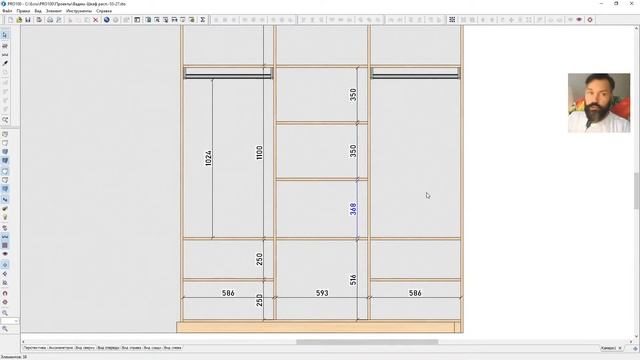Screen dimensions: 640x360
Task: Click the horizontal scrollbar thumb
Action: (x=367, y=342)
